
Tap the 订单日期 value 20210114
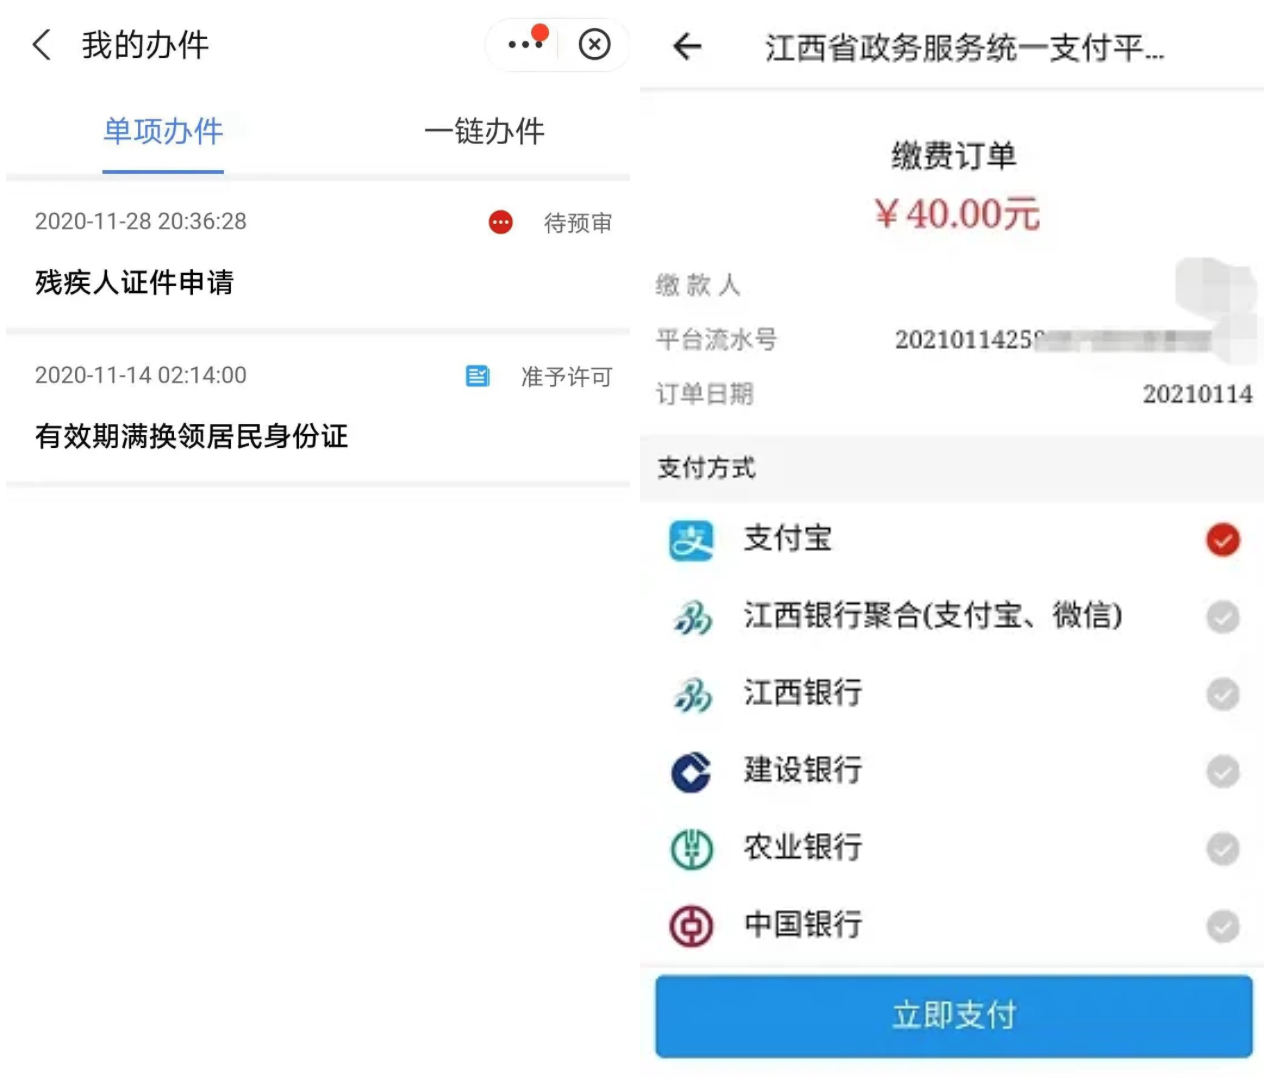pos(1197,394)
